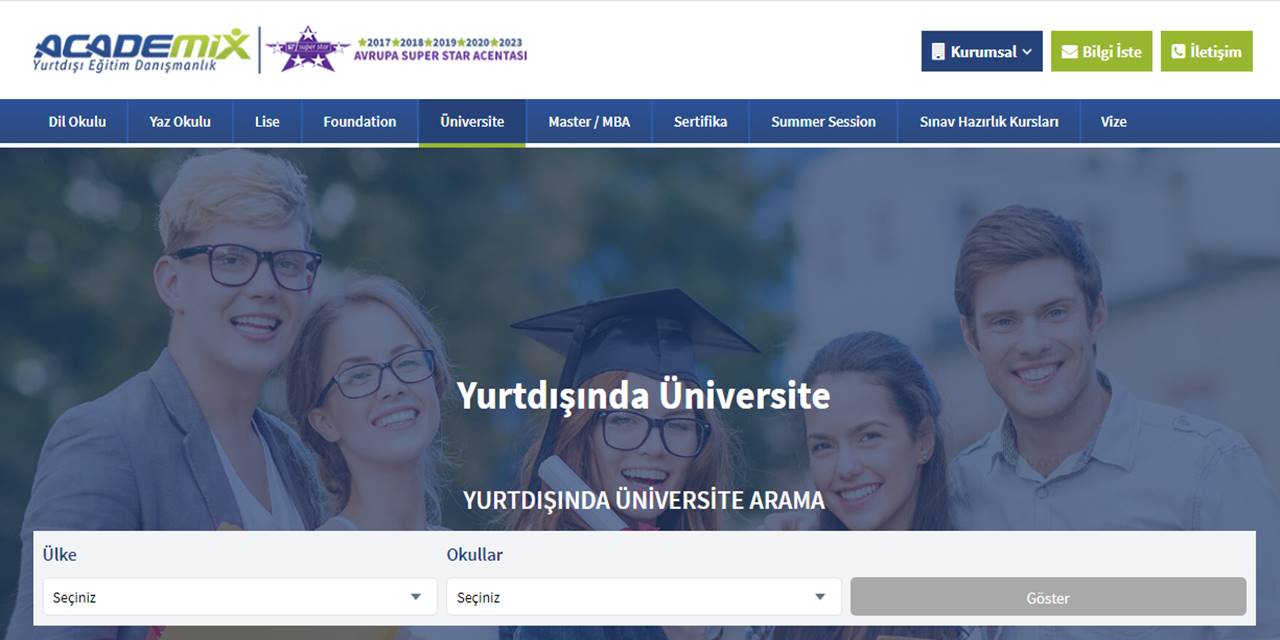
Task: Go to Summer Session page
Action: [x=823, y=122]
